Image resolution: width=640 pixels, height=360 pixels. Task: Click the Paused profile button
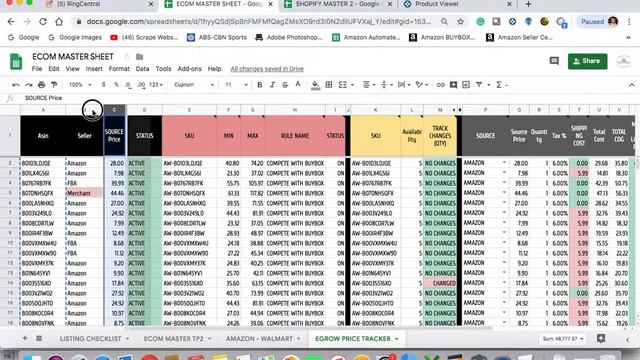599,22
